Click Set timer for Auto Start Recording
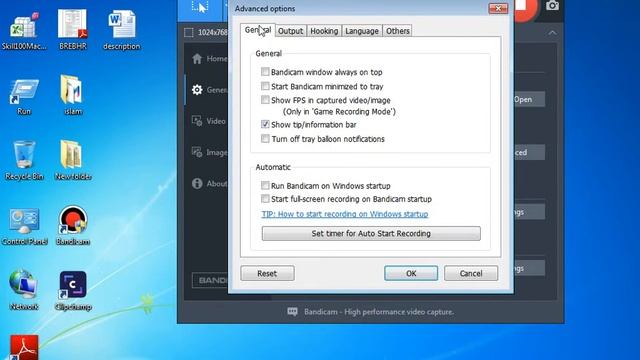 (371, 233)
